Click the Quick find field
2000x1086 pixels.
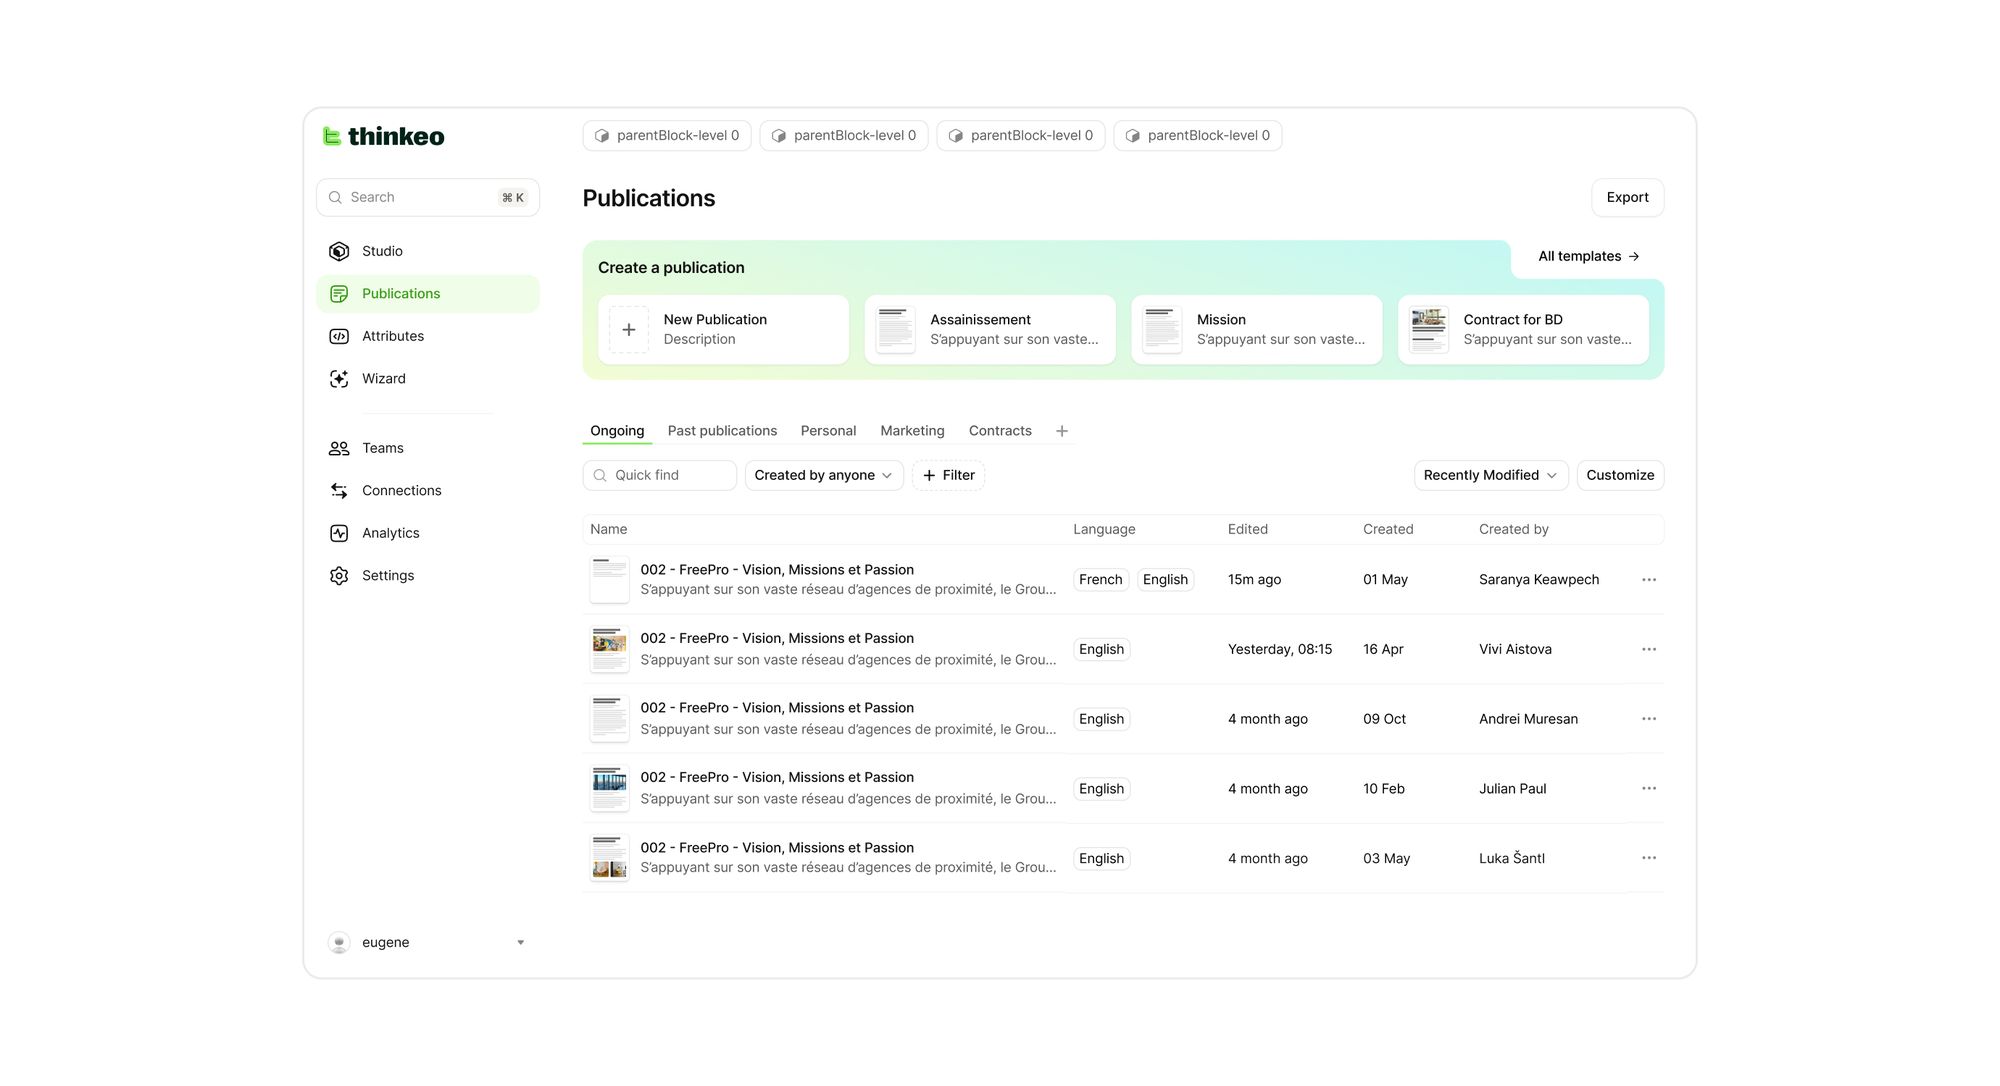tap(660, 475)
